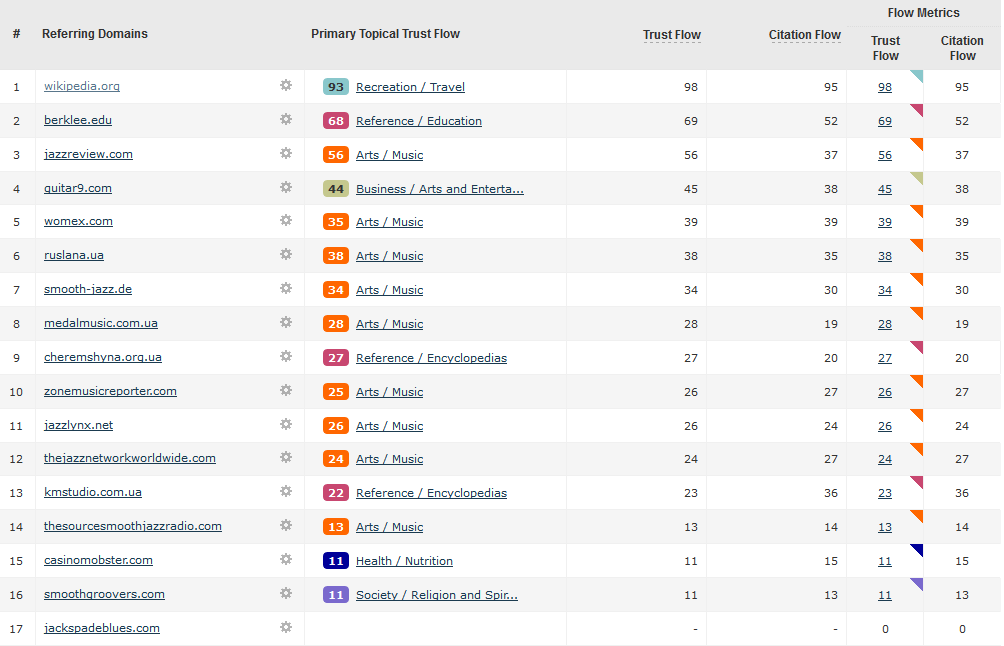Visit the jazzreview.com domain link

(x=88, y=154)
